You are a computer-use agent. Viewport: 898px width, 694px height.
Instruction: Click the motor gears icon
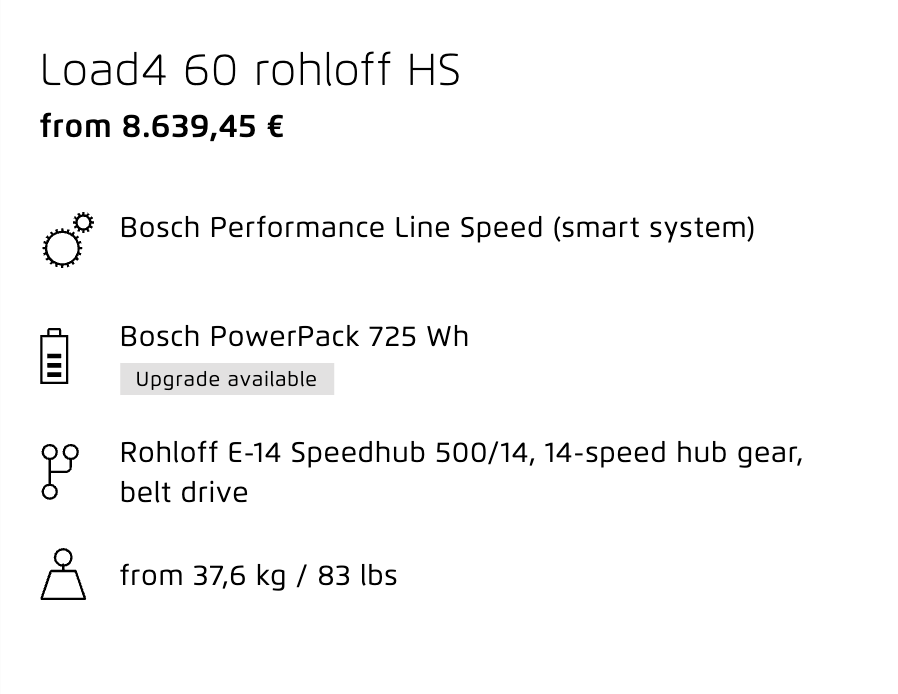(68, 240)
